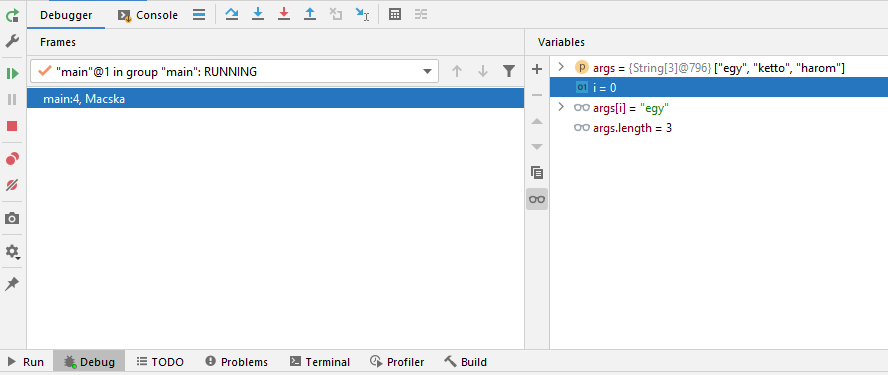
Task: Click the Step Over icon
Action: tap(232, 15)
